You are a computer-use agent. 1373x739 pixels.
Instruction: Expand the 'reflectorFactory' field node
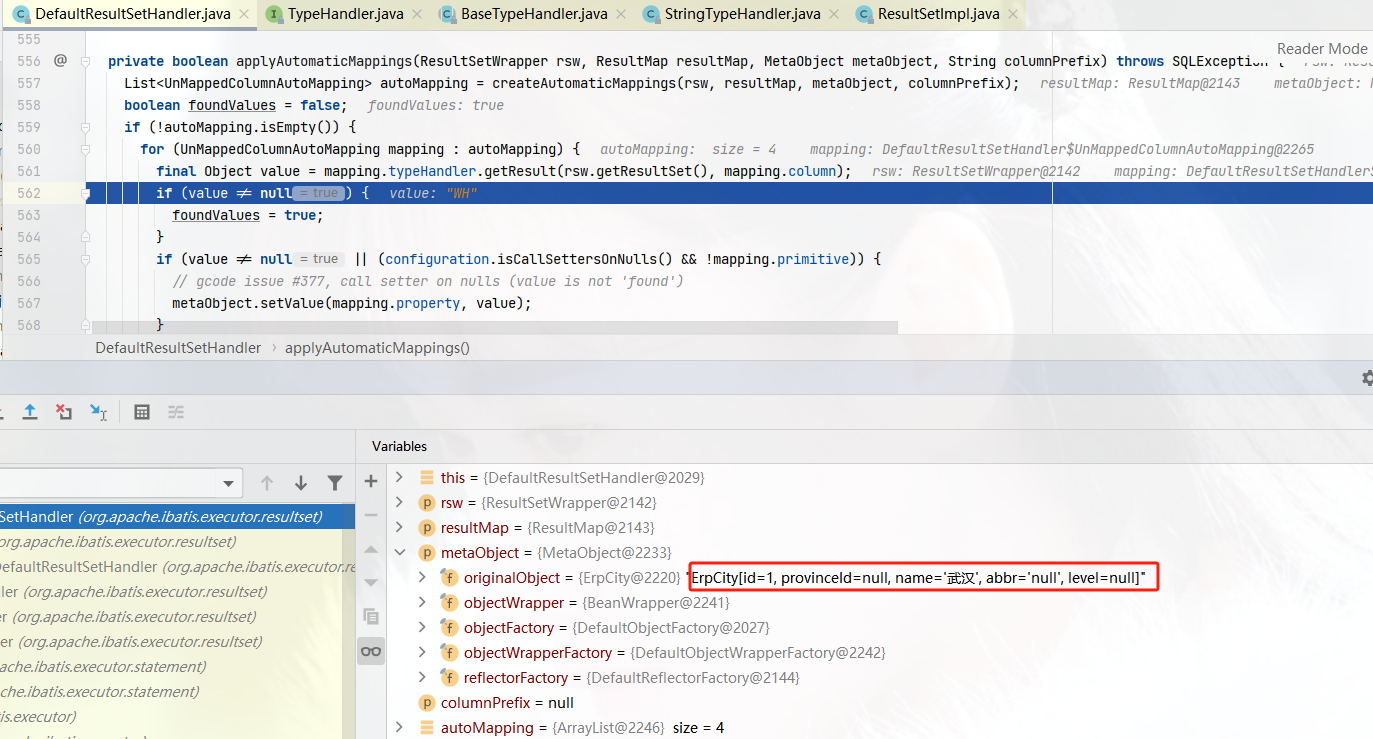pyautogui.click(x=423, y=678)
